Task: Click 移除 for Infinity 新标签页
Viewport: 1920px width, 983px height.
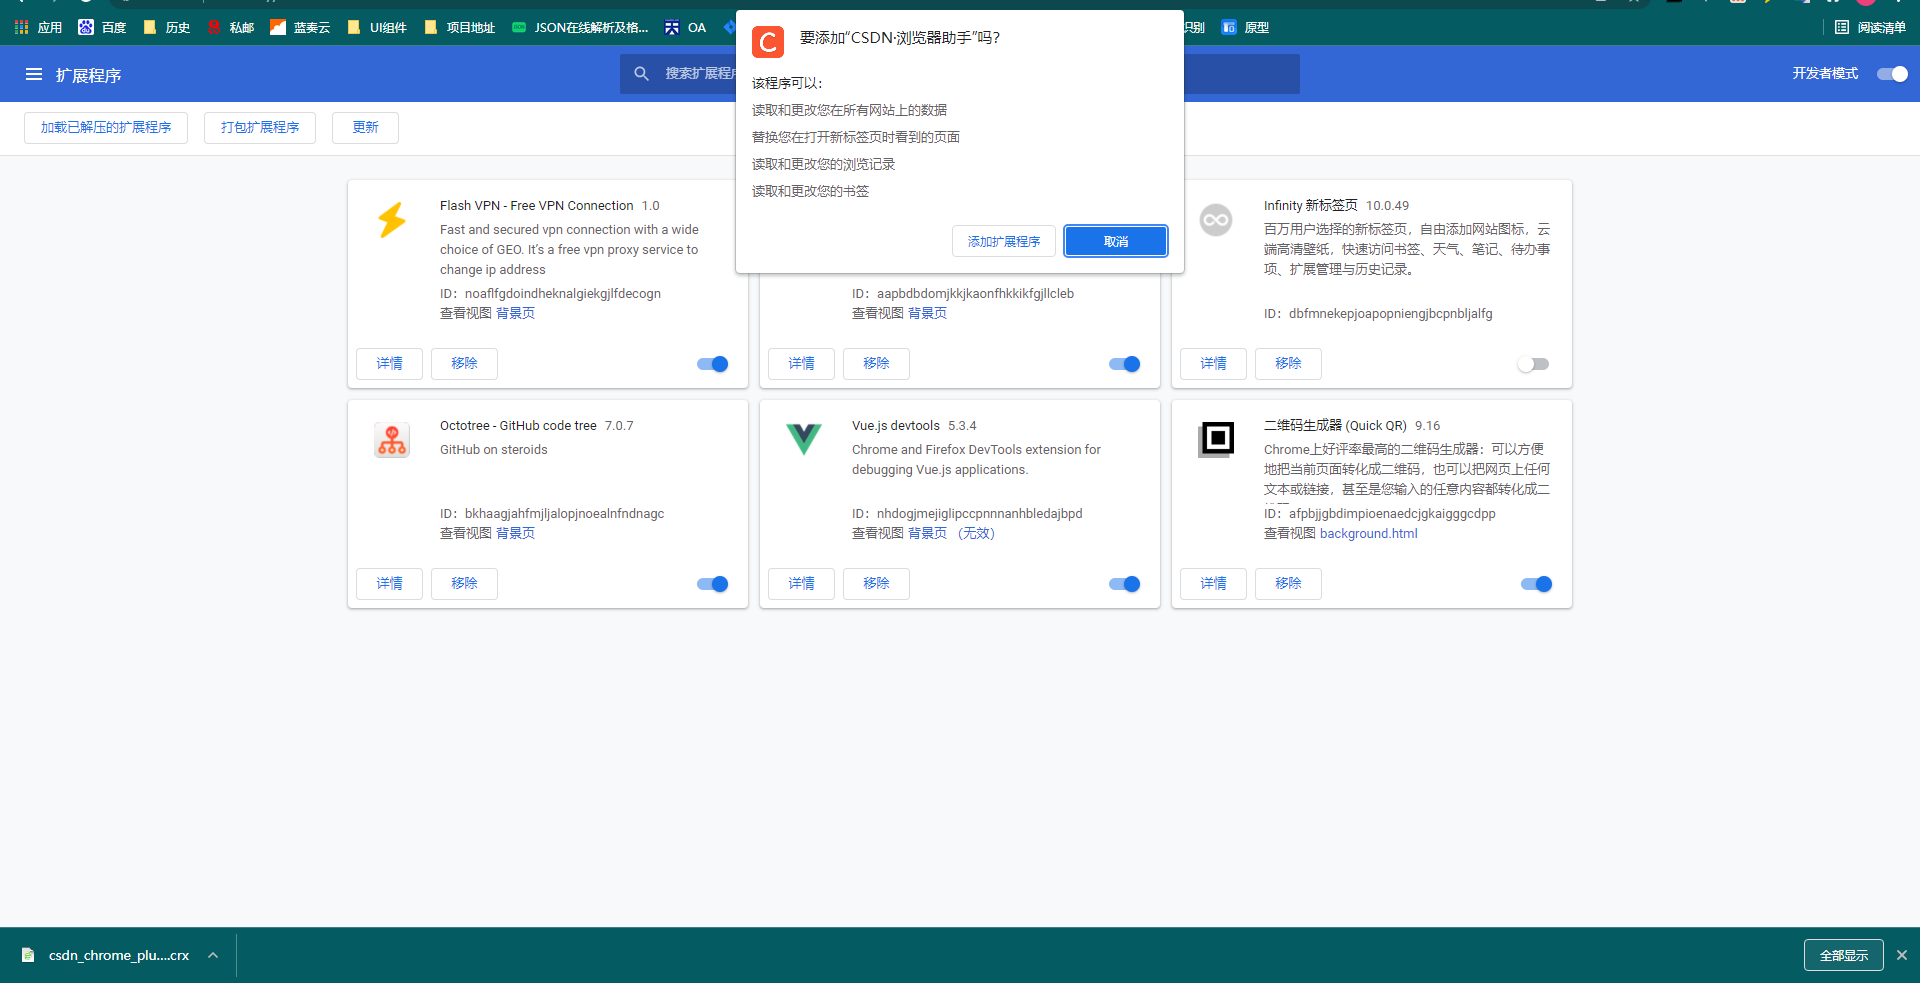Action: [x=1288, y=364]
